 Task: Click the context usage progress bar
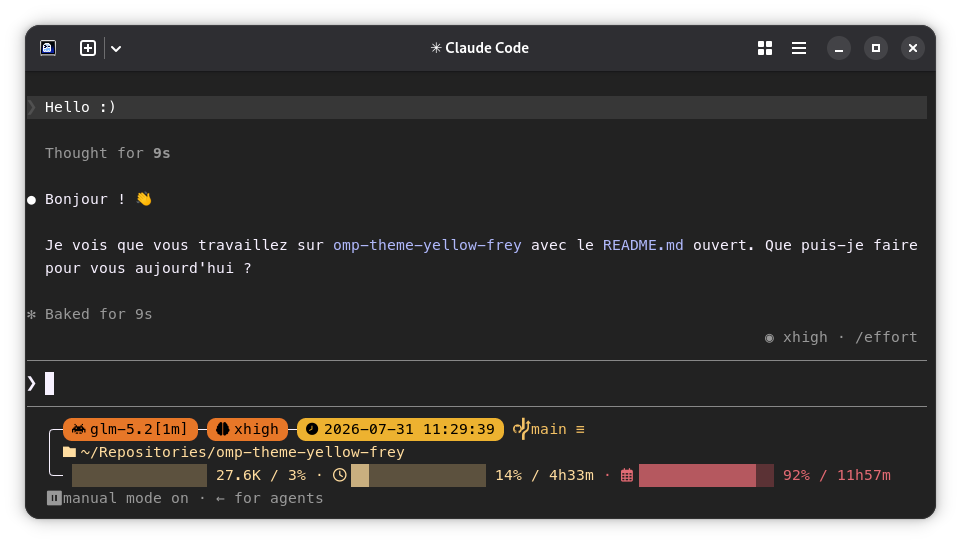(139, 475)
